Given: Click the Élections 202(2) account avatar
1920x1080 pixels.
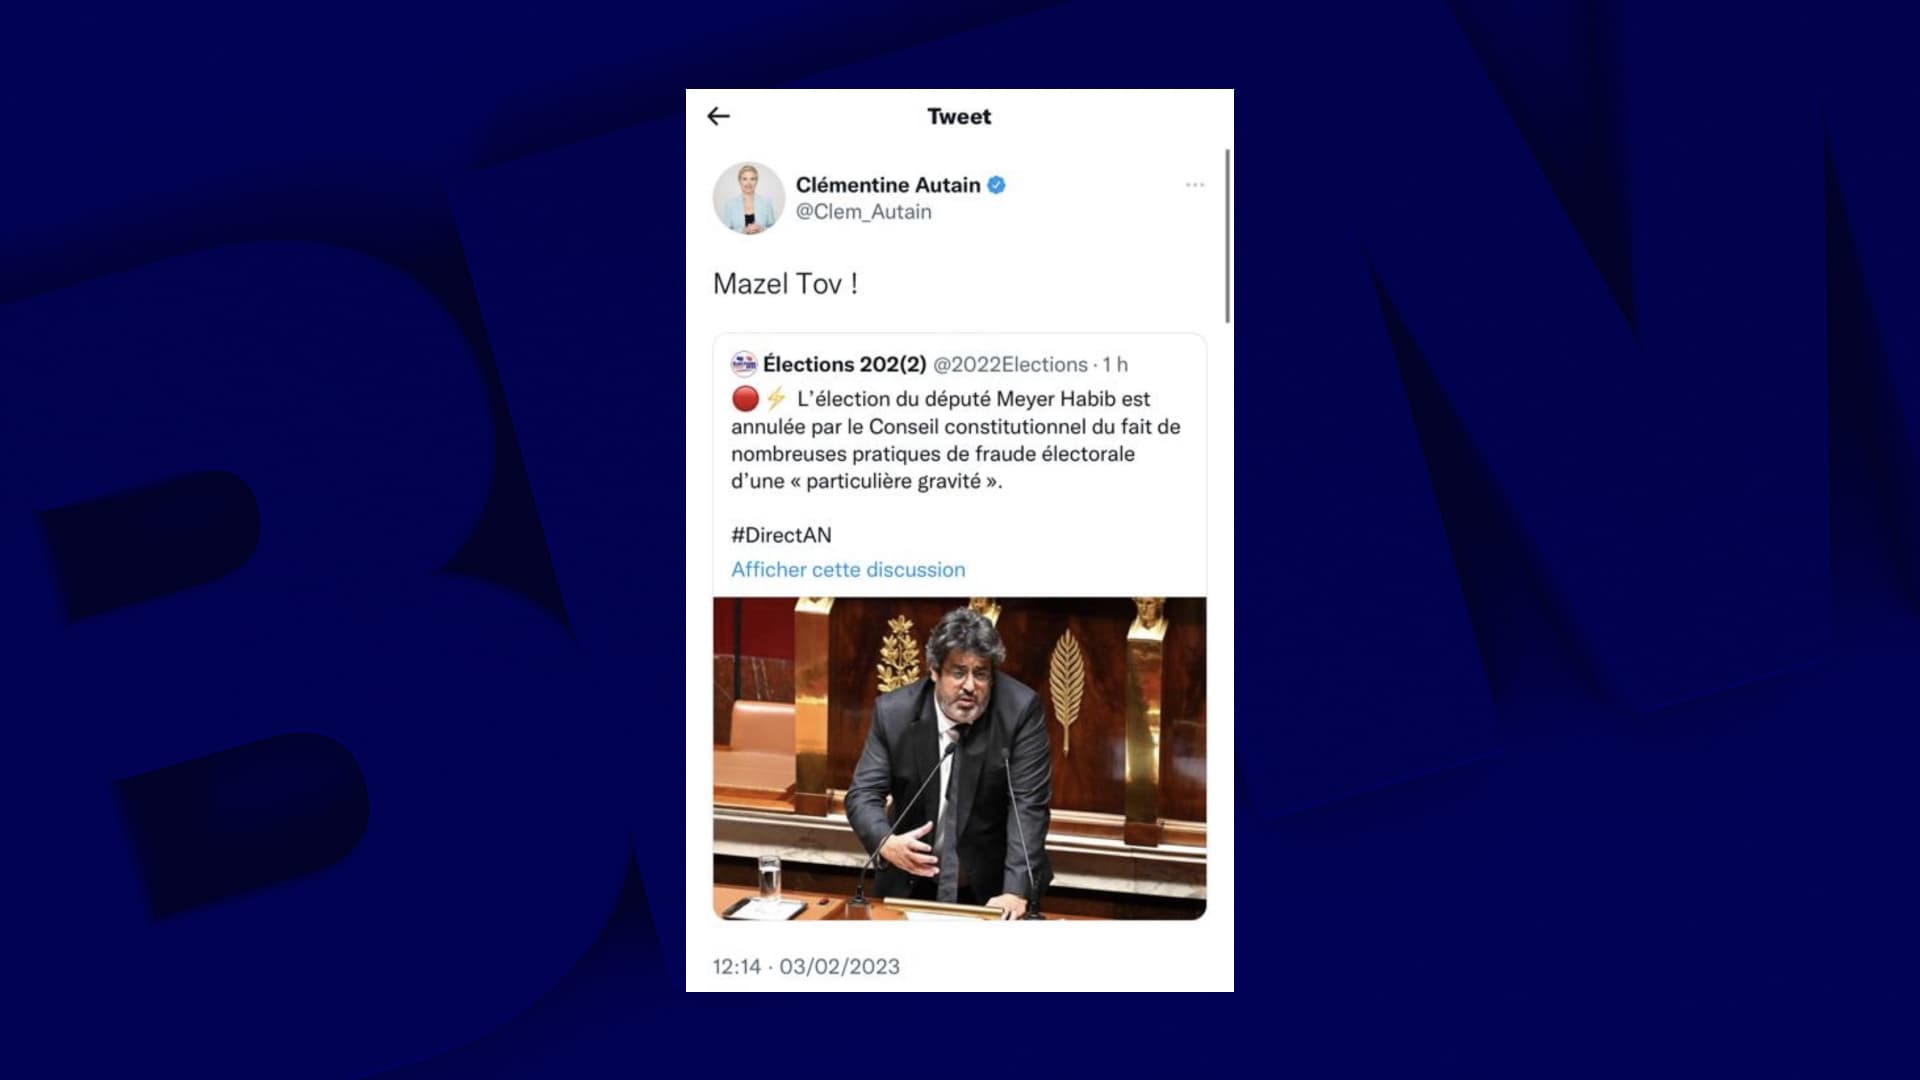Looking at the screenshot, I should point(743,364).
